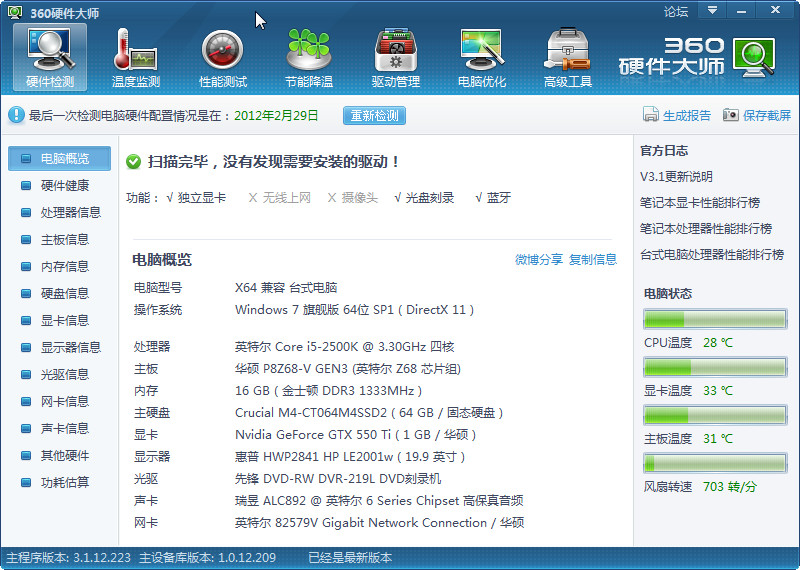The height and width of the screenshot is (570, 800).
Task: Open 笔记本显卡性能排行榜 link
Action: (699, 203)
